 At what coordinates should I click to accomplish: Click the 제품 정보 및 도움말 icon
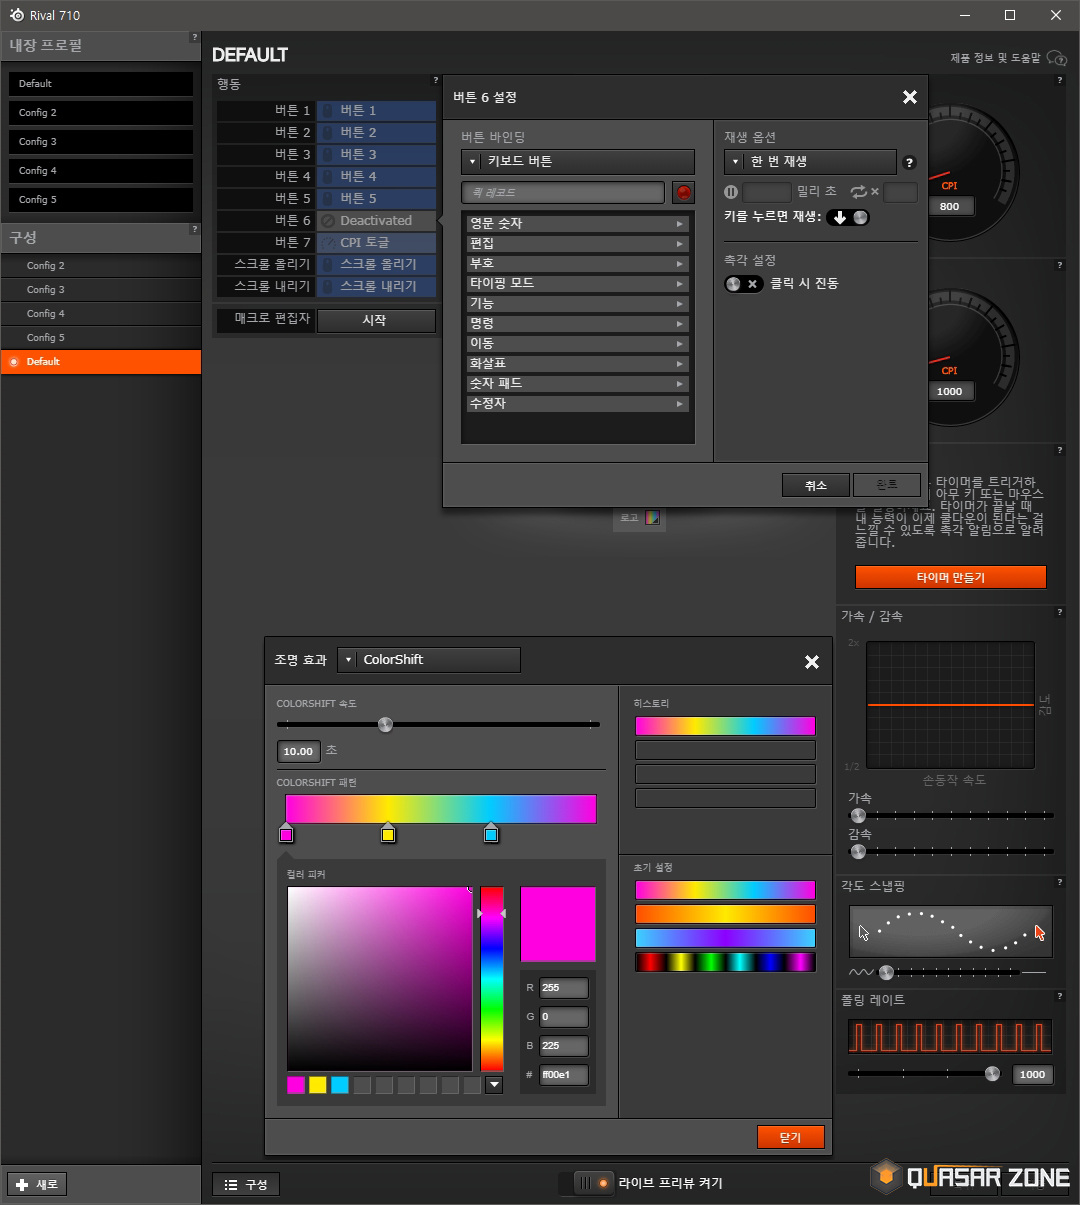(x=1056, y=58)
